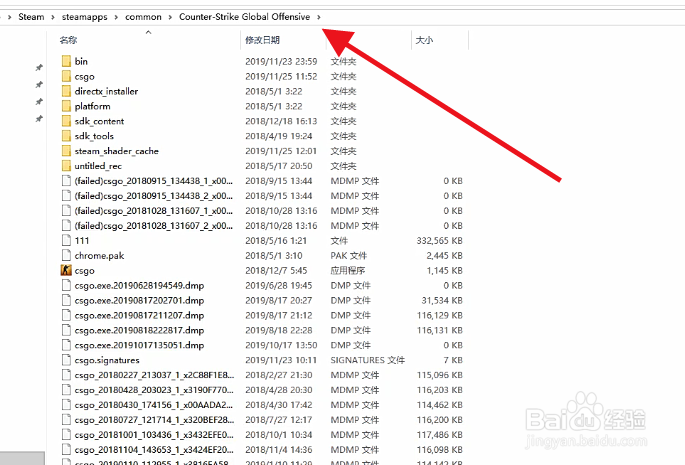Click the second pin icon in the sidebar

click(x=39, y=84)
